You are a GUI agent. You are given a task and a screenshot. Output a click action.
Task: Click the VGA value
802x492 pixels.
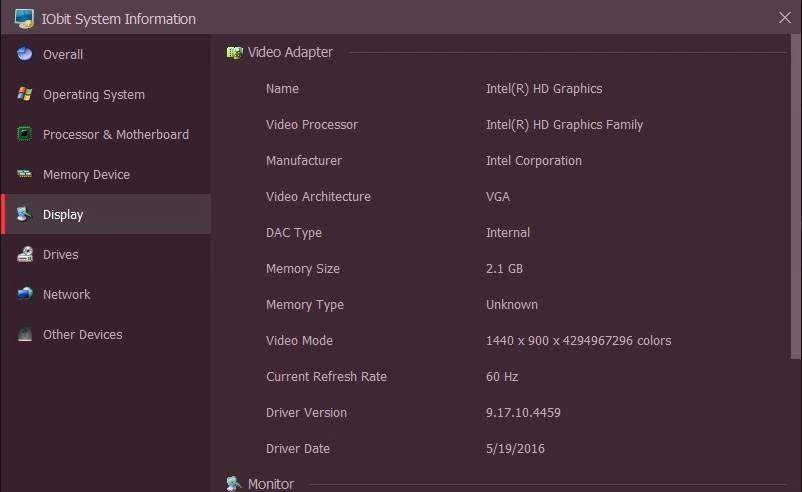point(498,196)
